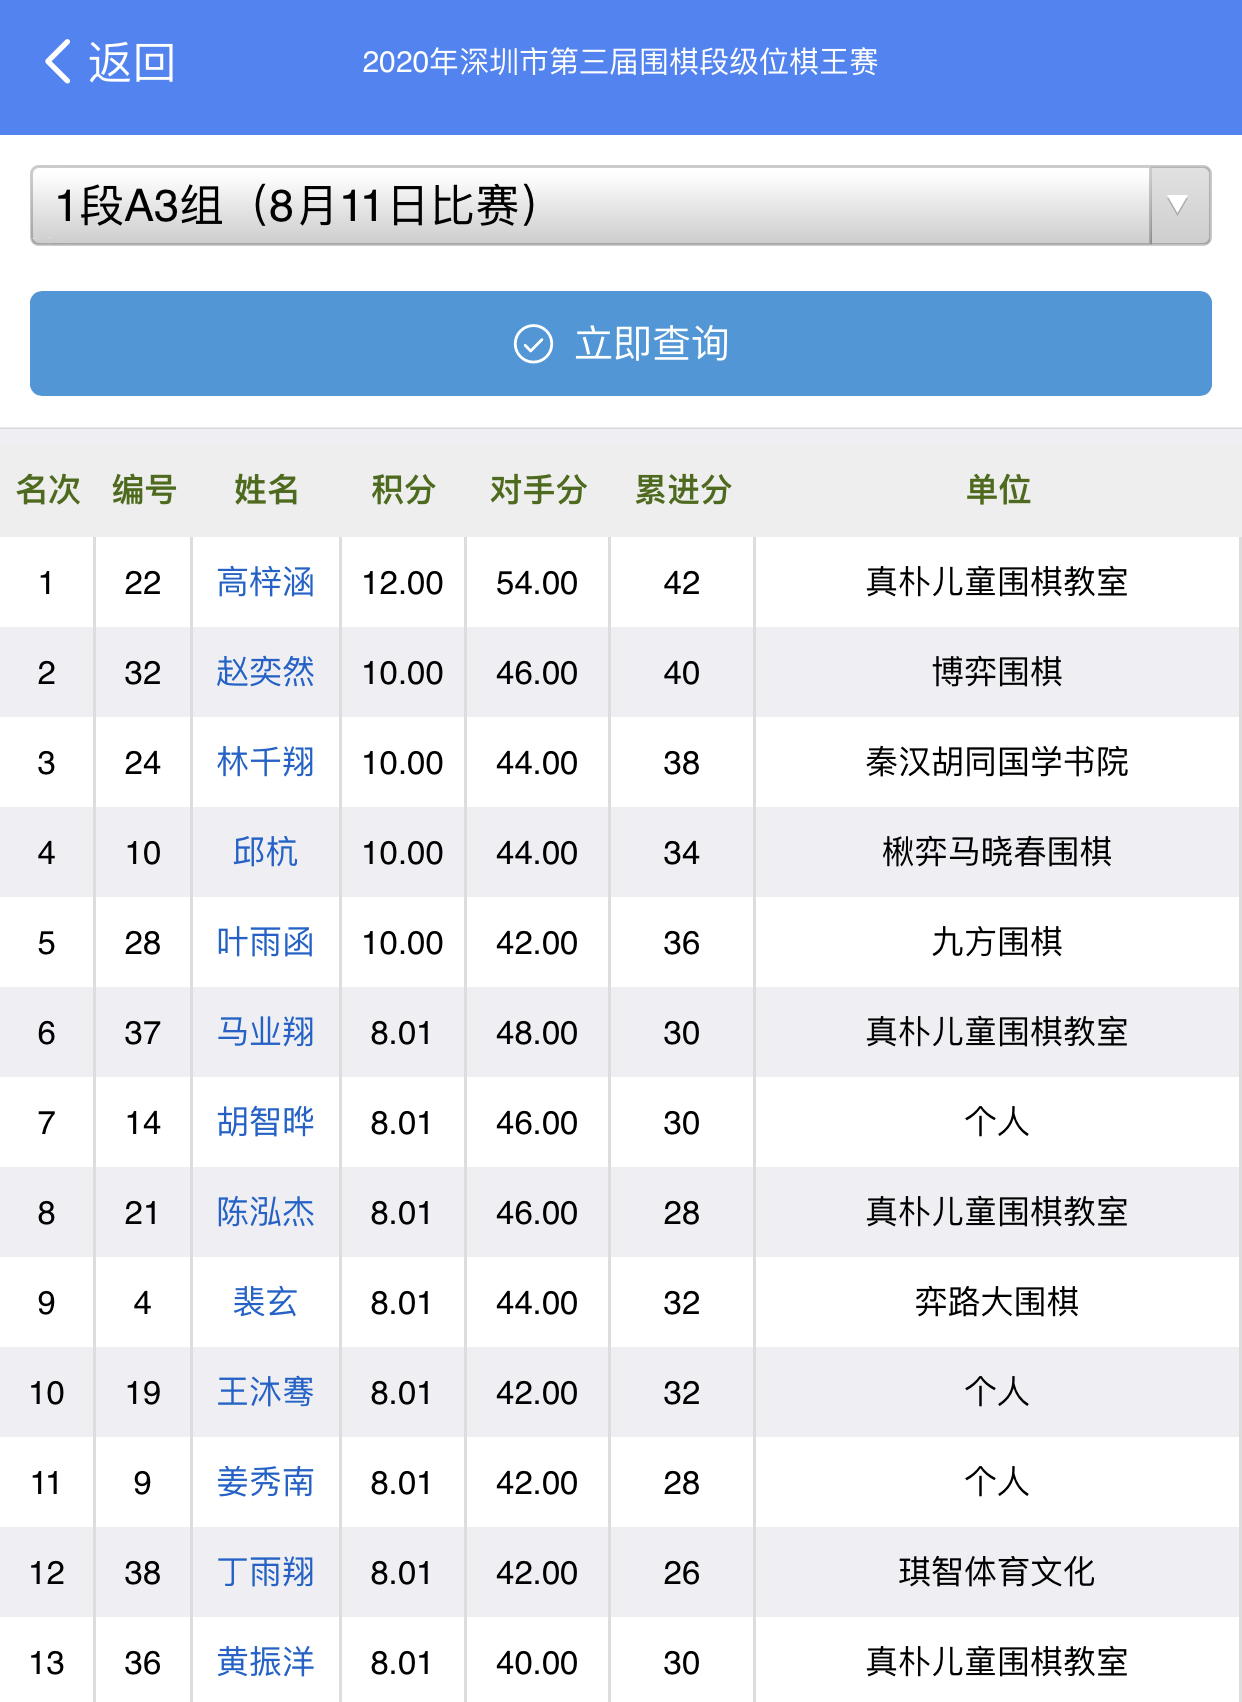
Task: Select player link 王沐骞
Action: 265,1392
